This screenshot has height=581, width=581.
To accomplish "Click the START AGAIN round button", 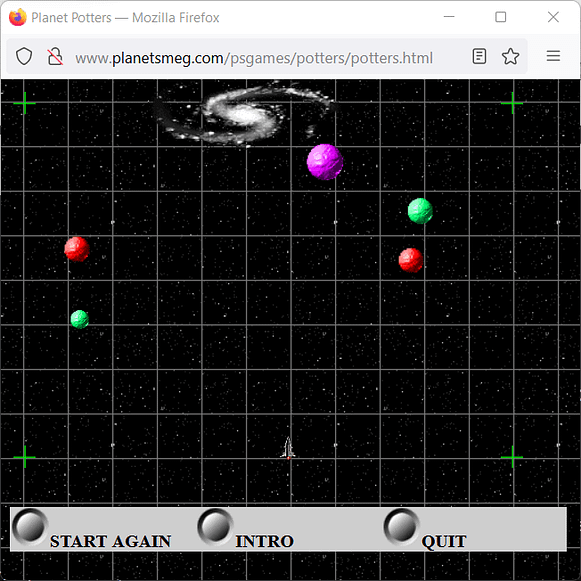I will pyautogui.click(x=30, y=527).
